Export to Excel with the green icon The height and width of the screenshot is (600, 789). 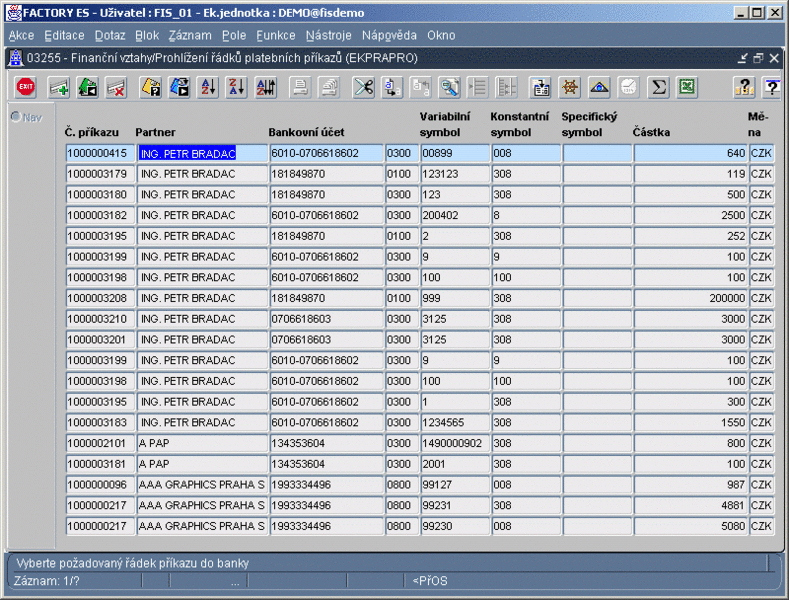coord(687,87)
